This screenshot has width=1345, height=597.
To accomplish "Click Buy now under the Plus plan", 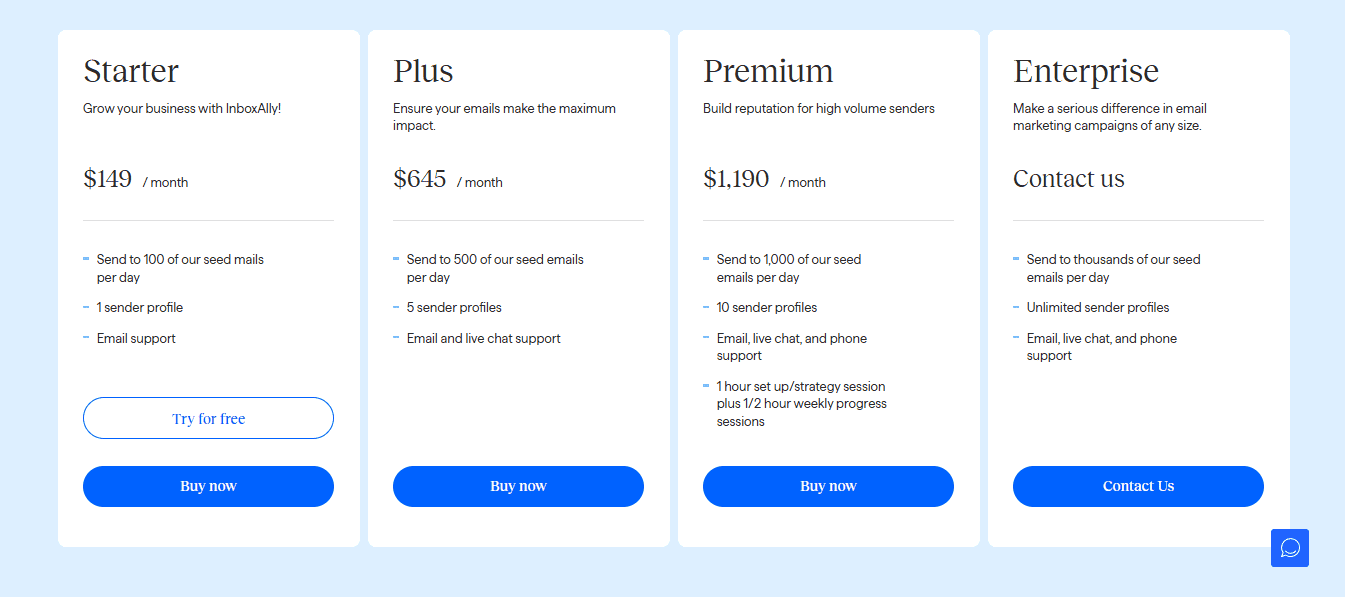I will tap(518, 486).
